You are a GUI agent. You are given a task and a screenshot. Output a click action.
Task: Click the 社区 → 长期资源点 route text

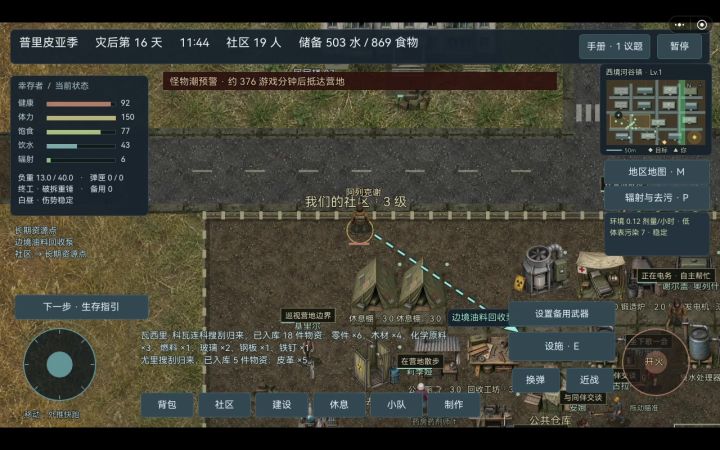pyautogui.click(x=51, y=254)
